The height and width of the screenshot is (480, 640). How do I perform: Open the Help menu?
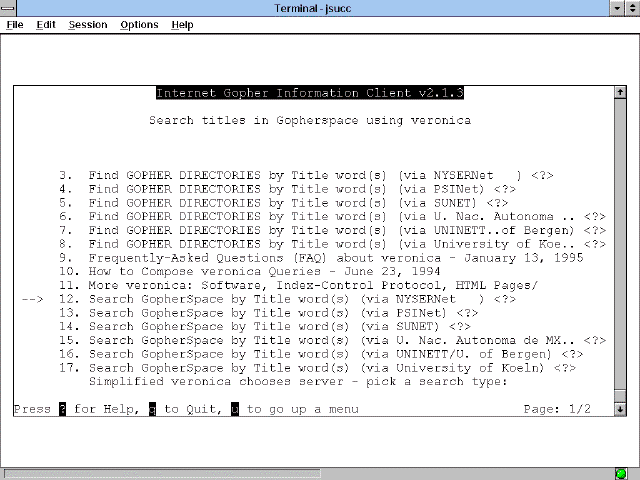[182, 25]
